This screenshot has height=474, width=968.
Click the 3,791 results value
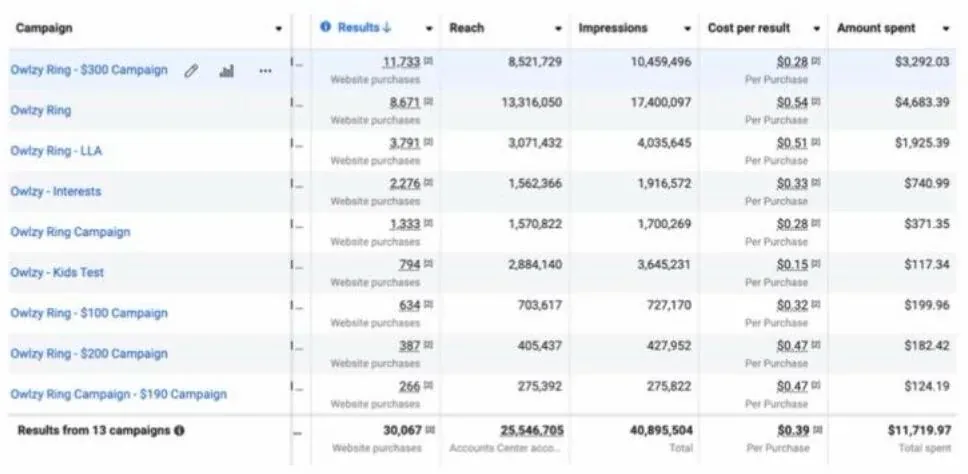pos(404,143)
